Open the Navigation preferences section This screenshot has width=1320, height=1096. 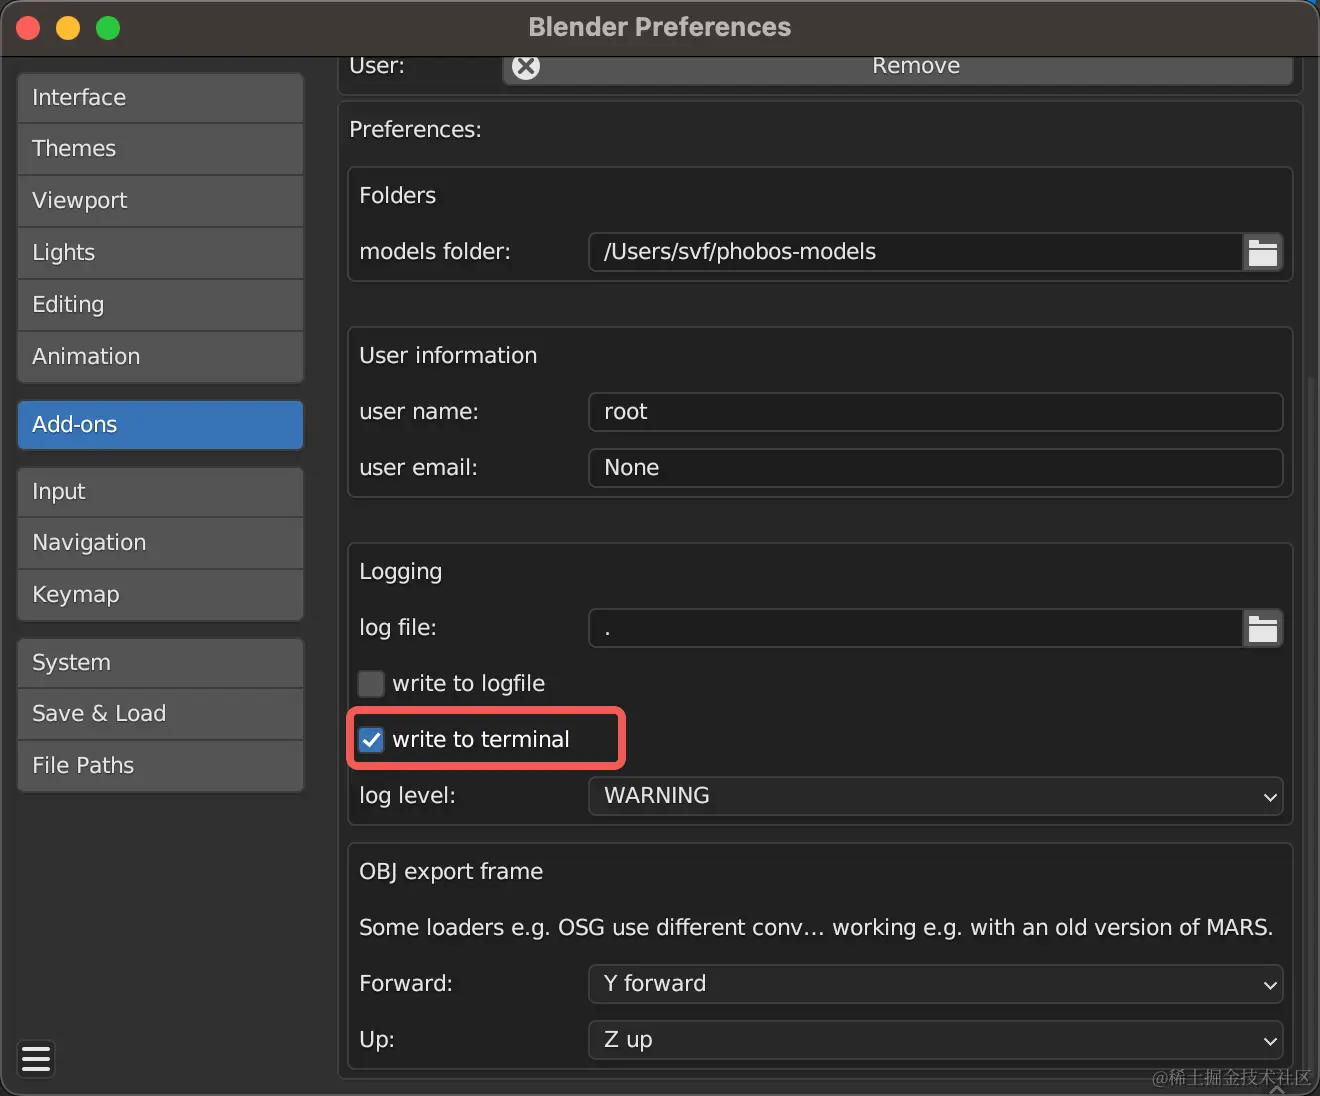pyautogui.click(x=160, y=543)
